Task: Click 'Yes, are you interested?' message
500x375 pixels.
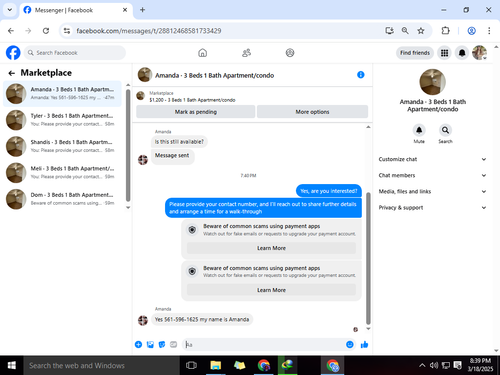Action: tap(329, 191)
